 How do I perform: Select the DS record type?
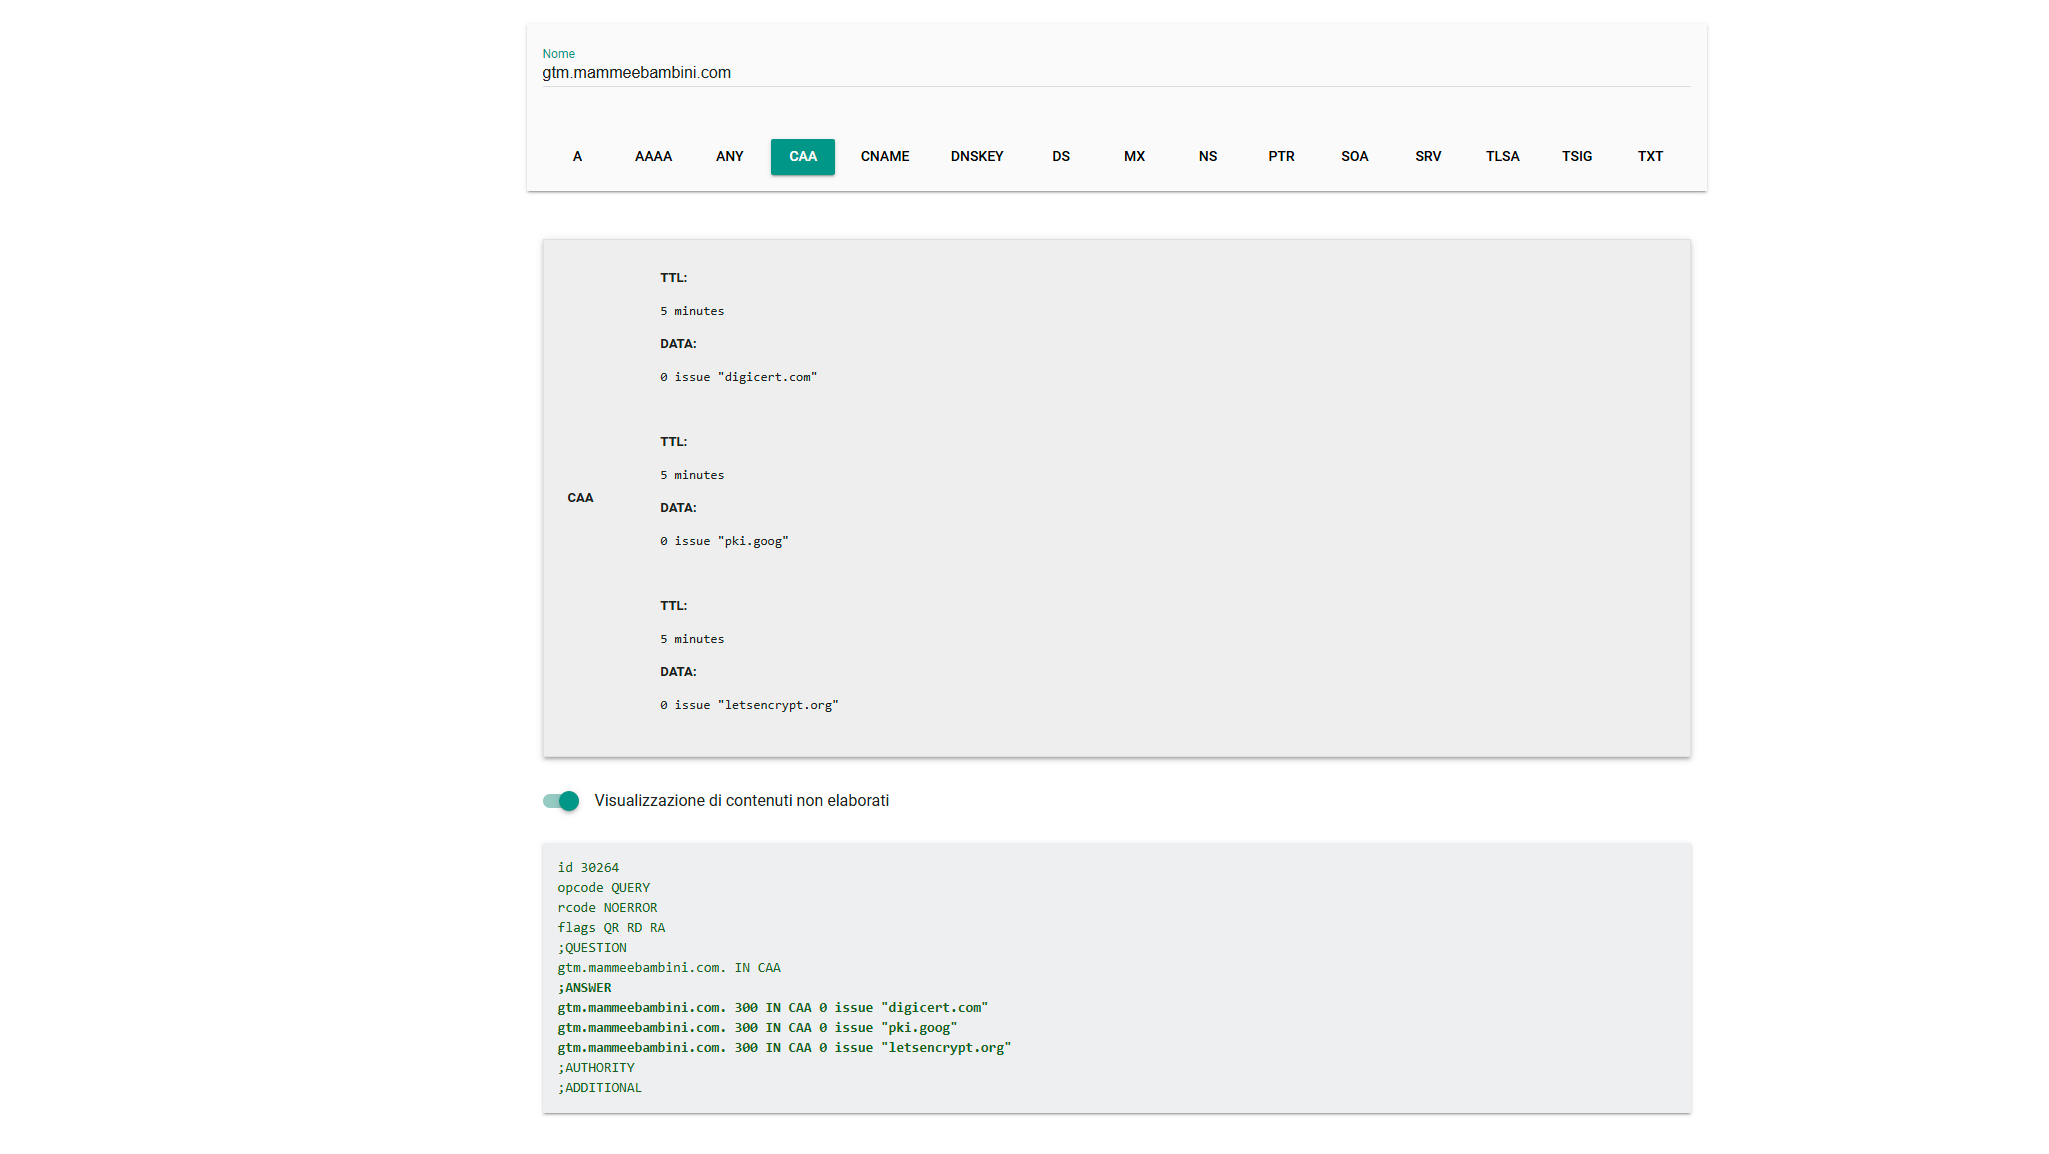1060,157
